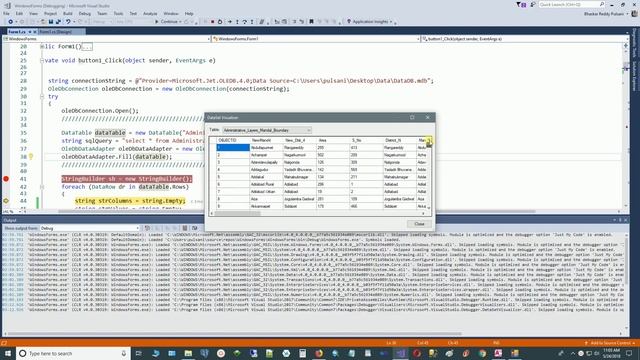Click the Navigate Backward icon
The width and height of the screenshot is (640, 360).
point(10,22)
